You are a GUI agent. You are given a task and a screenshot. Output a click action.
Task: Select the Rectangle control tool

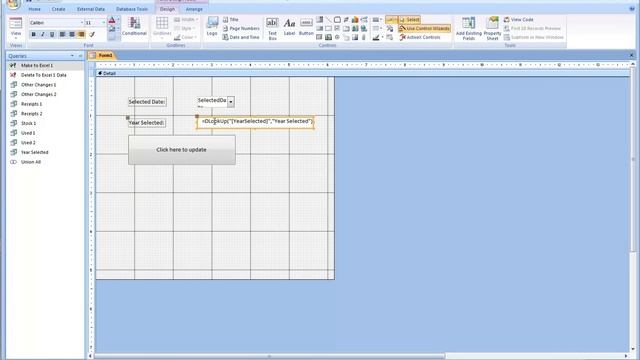click(329, 29)
